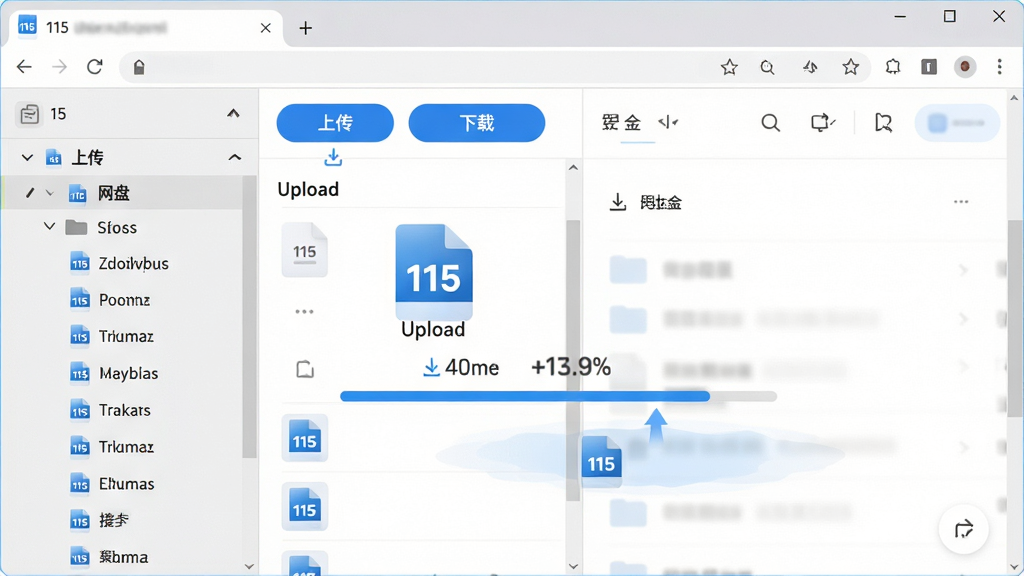Click the blue download icon above the Upload heading
The image size is (1024, 576).
(333, 157)
